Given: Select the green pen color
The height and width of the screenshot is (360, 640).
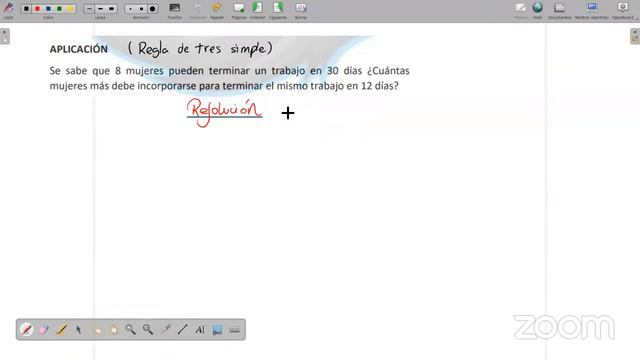Looking at the screenshot, I should click(x=59, y=9).
